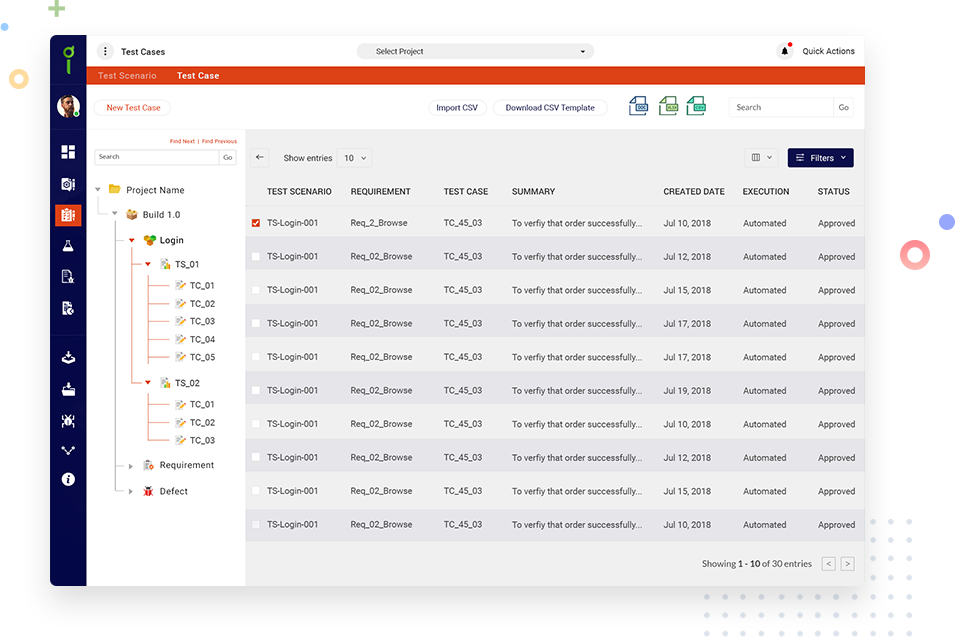This screenshot has width=955, height=637.
Task: Click the settings gear sidebar icon
Action: 68,184
